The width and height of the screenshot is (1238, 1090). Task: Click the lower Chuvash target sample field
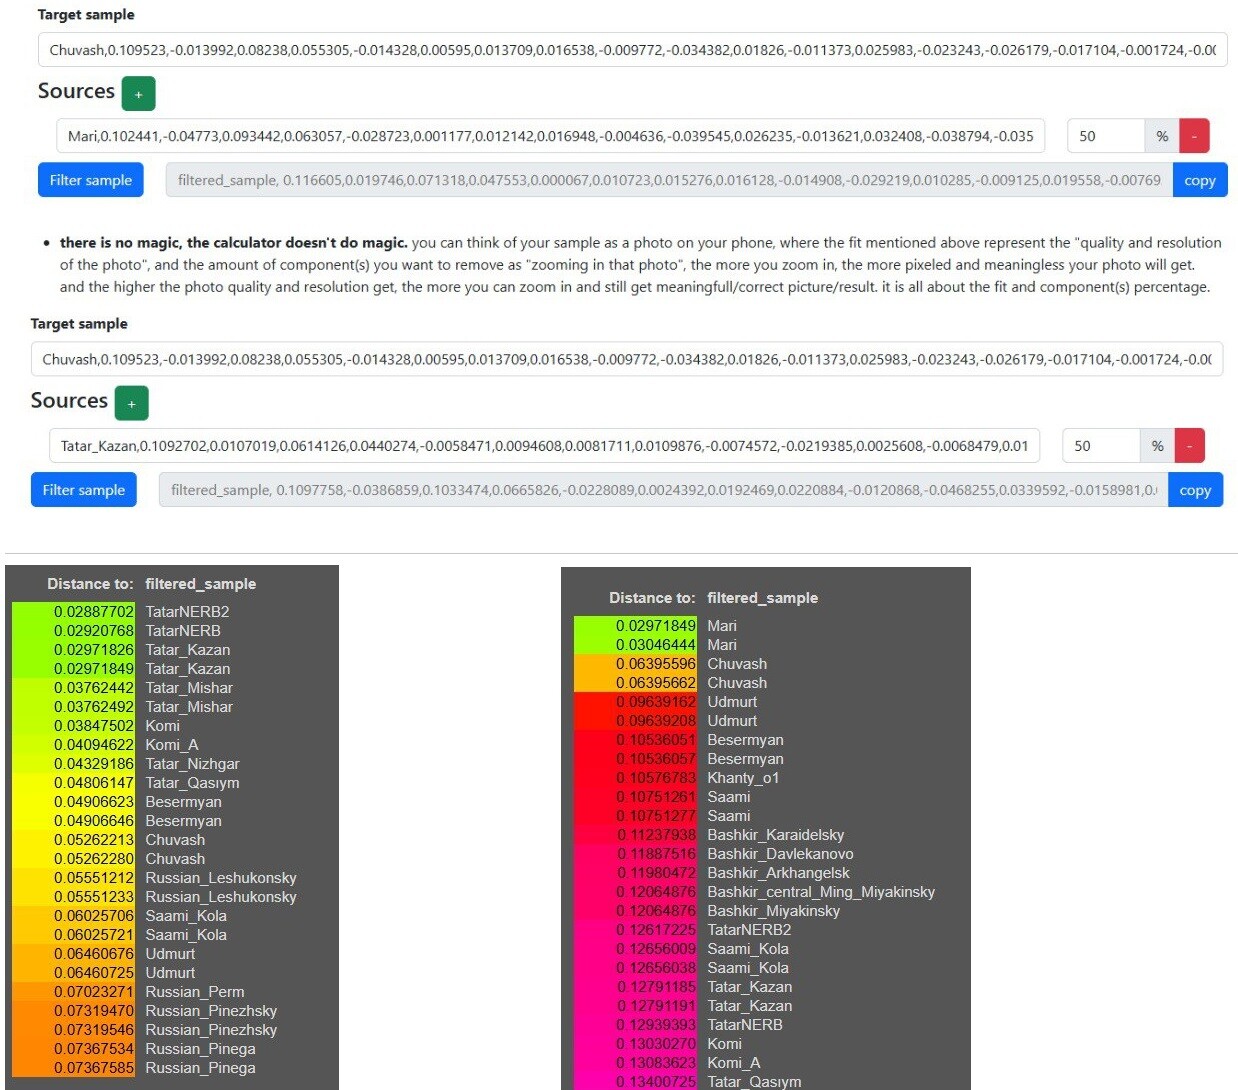(626, 359)
